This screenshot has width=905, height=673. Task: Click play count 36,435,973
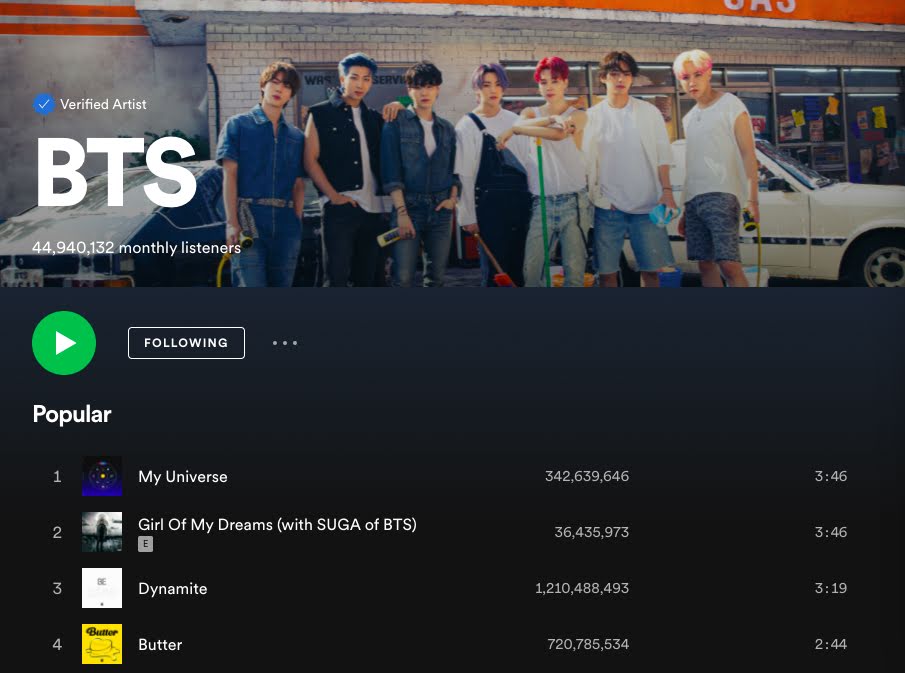[592, 532]
